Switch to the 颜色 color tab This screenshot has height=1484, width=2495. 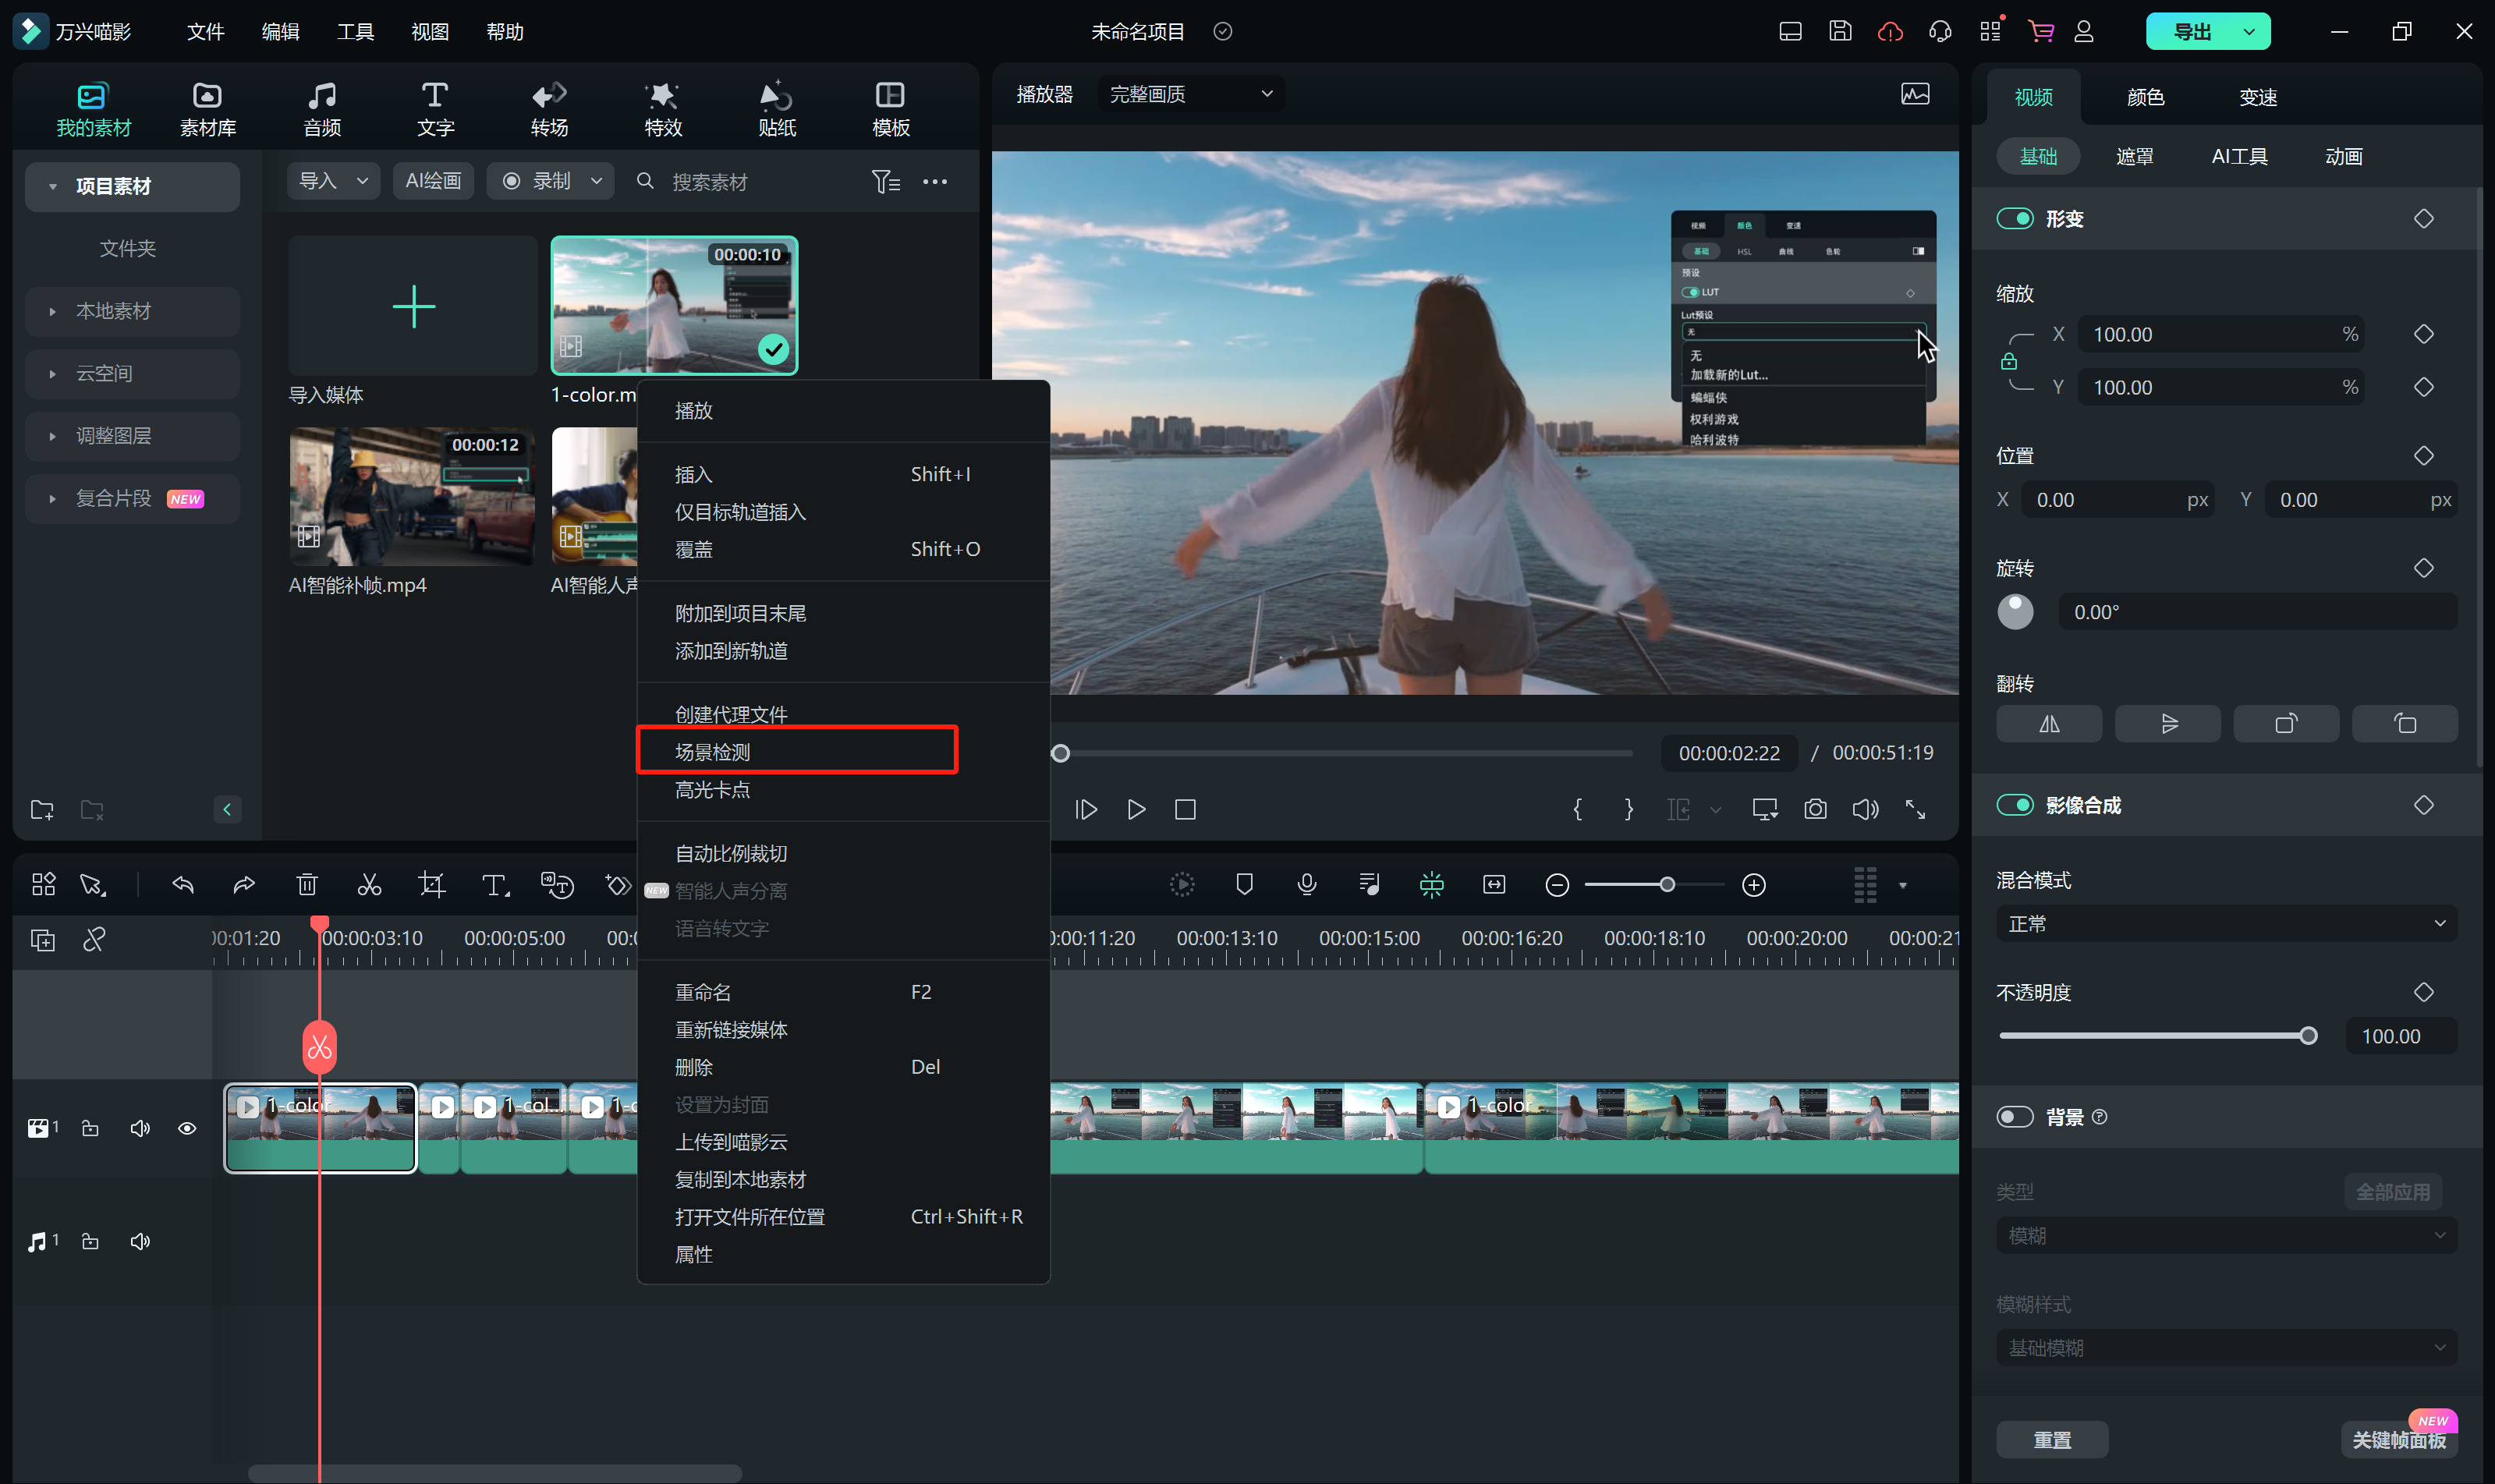2145,97
